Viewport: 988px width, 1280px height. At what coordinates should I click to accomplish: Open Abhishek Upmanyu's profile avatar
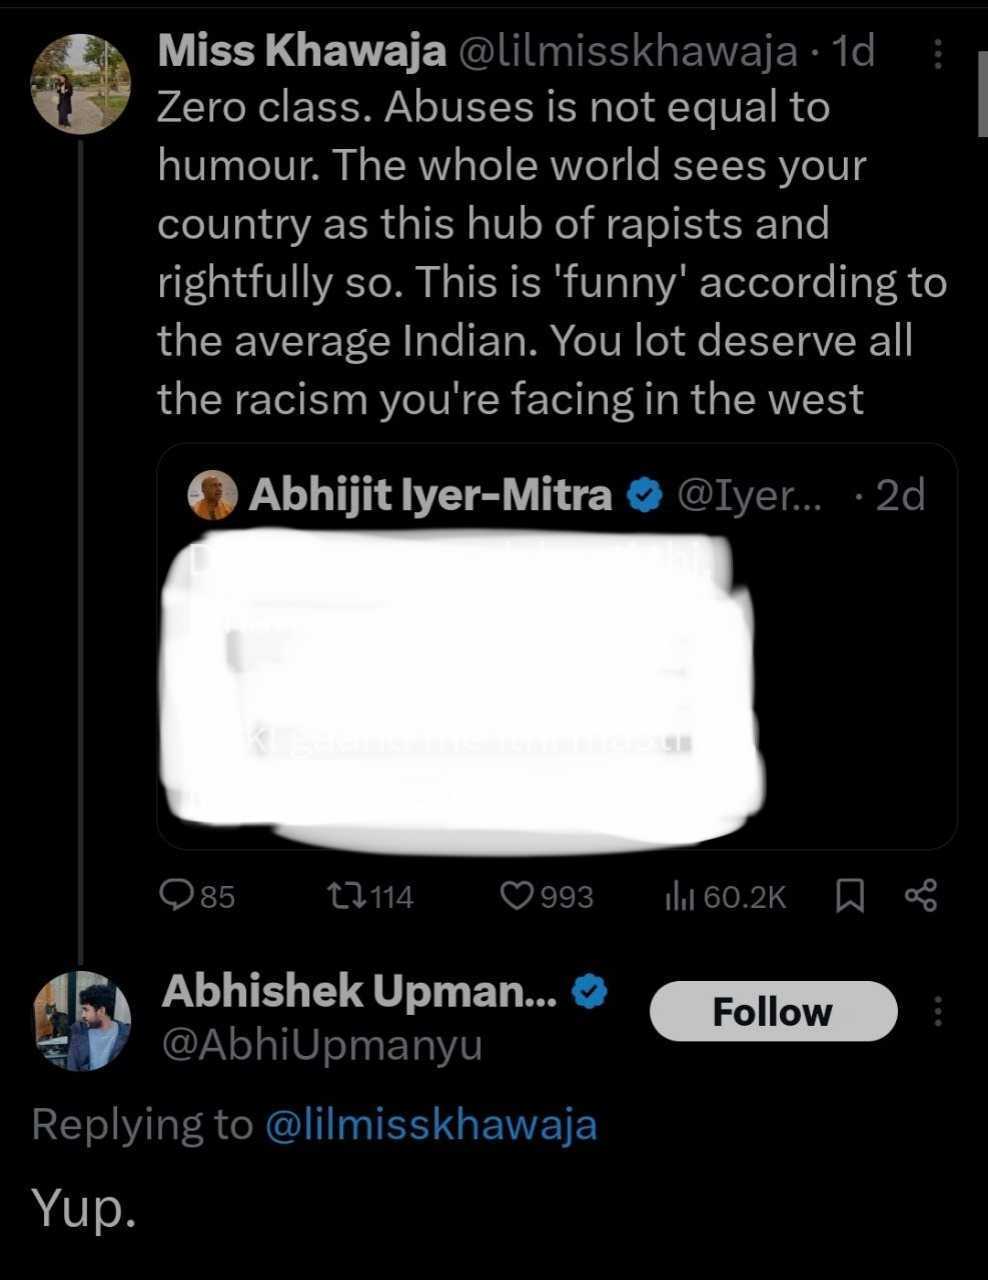(x=81, y=1021)
